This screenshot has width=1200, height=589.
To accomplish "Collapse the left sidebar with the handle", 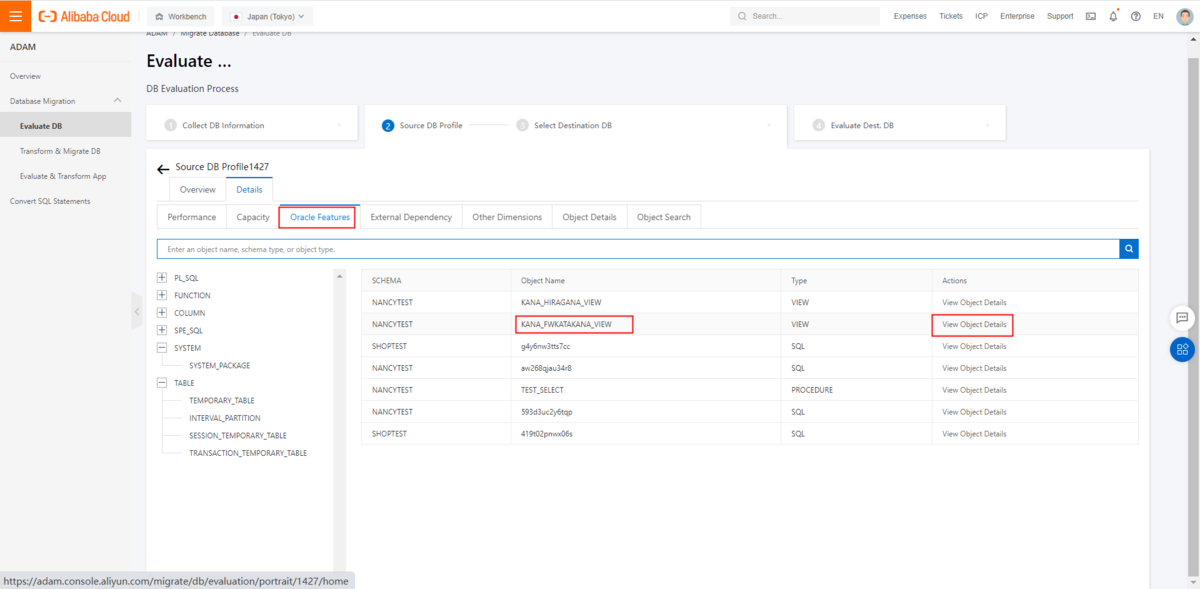I will click(136, 311).
